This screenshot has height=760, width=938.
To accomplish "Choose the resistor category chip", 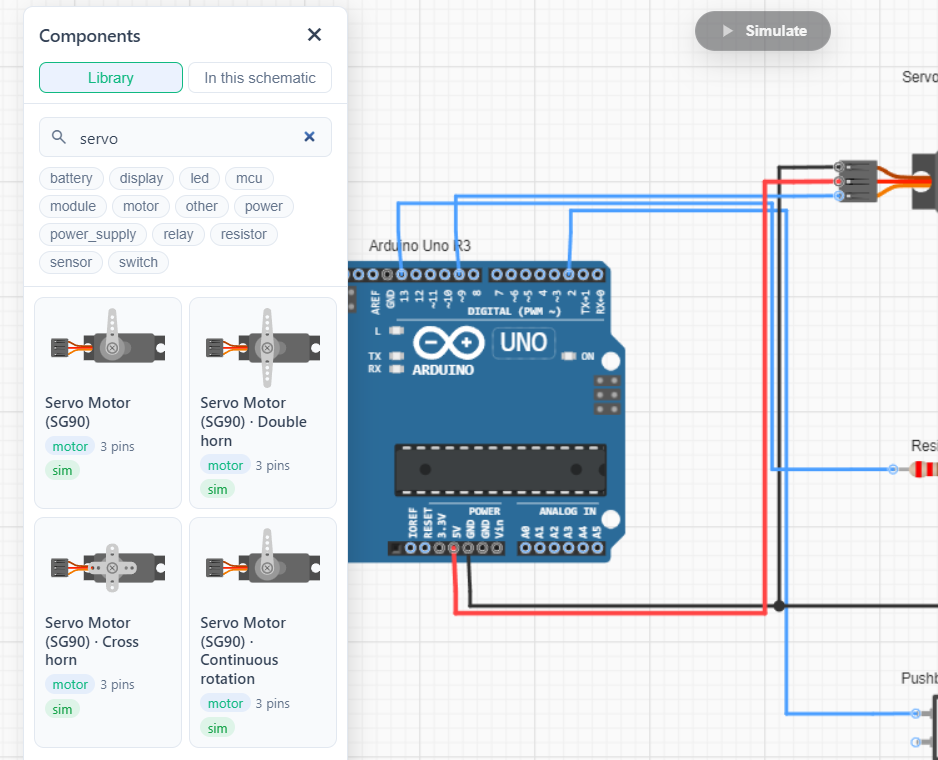I will pos(243,235).
